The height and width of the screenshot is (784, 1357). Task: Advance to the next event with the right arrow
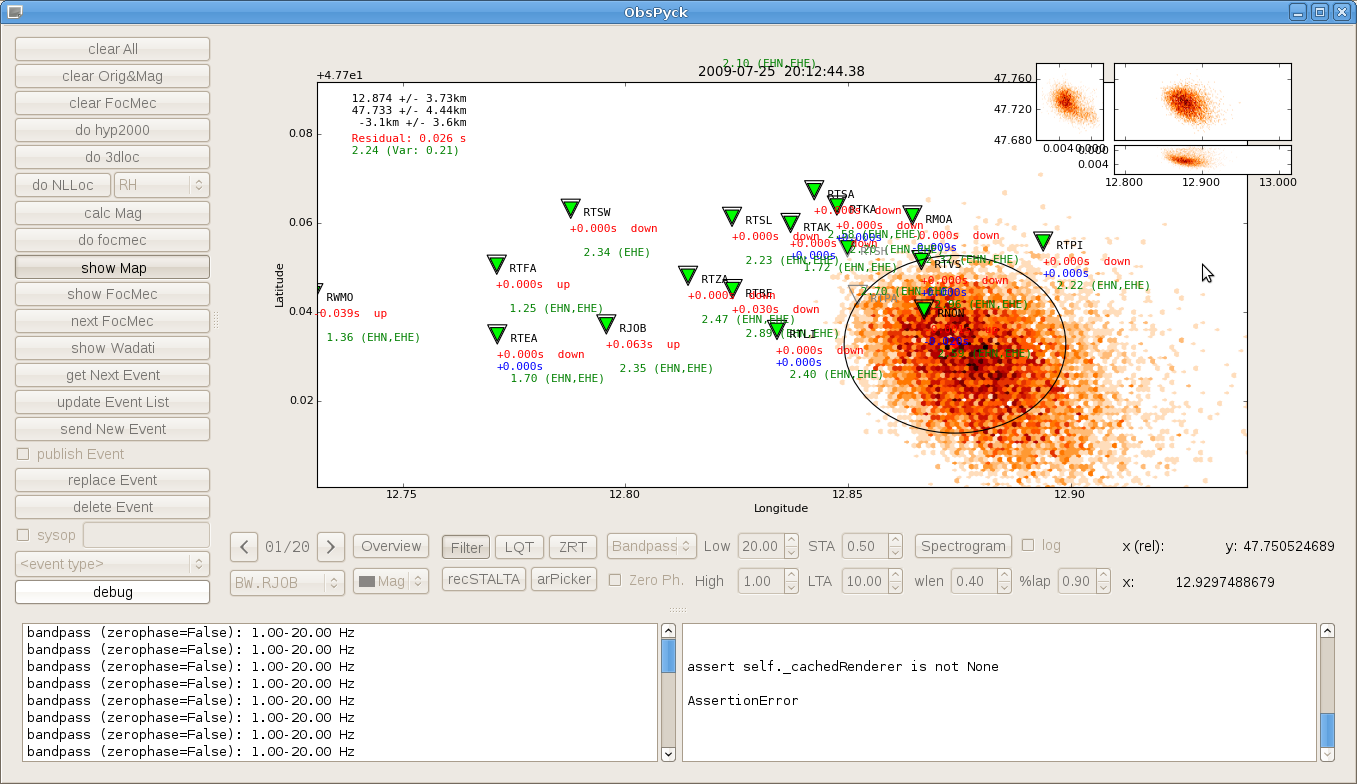tap(330, 546)
